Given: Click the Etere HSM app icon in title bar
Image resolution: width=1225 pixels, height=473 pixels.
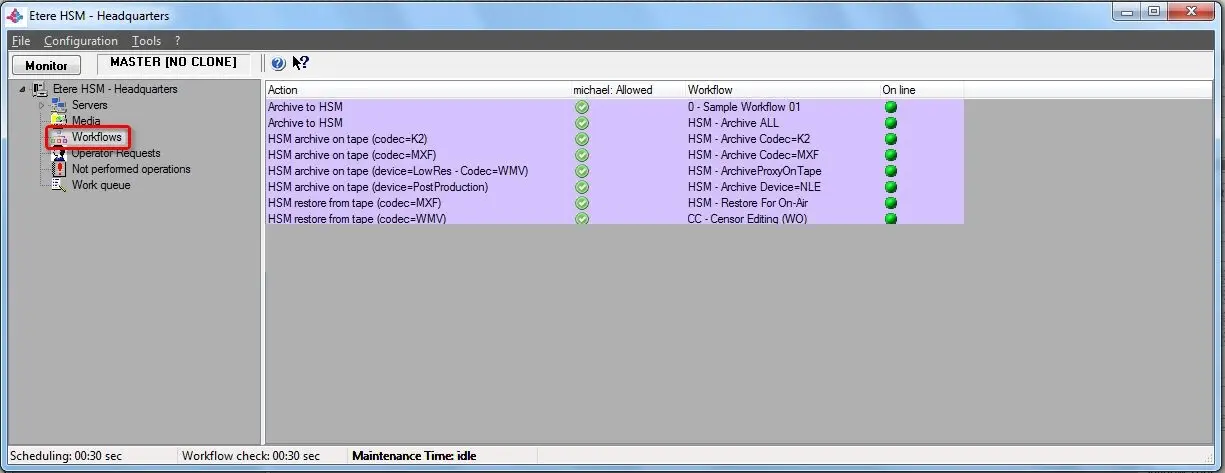Looking at the screenshot, I should [15, 15].
